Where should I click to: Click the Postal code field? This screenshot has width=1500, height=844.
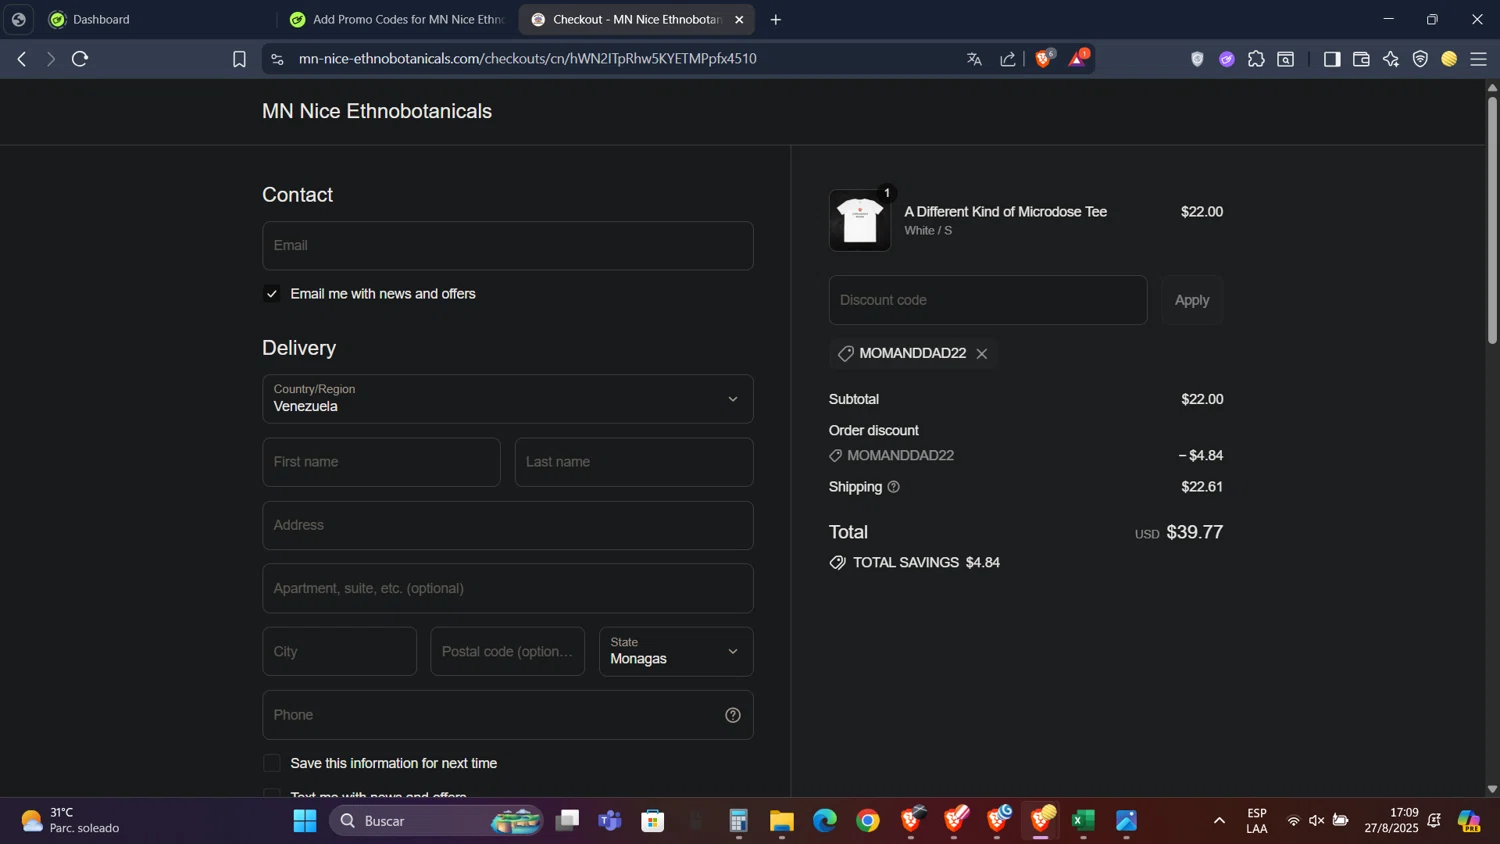tap(508, 652)
